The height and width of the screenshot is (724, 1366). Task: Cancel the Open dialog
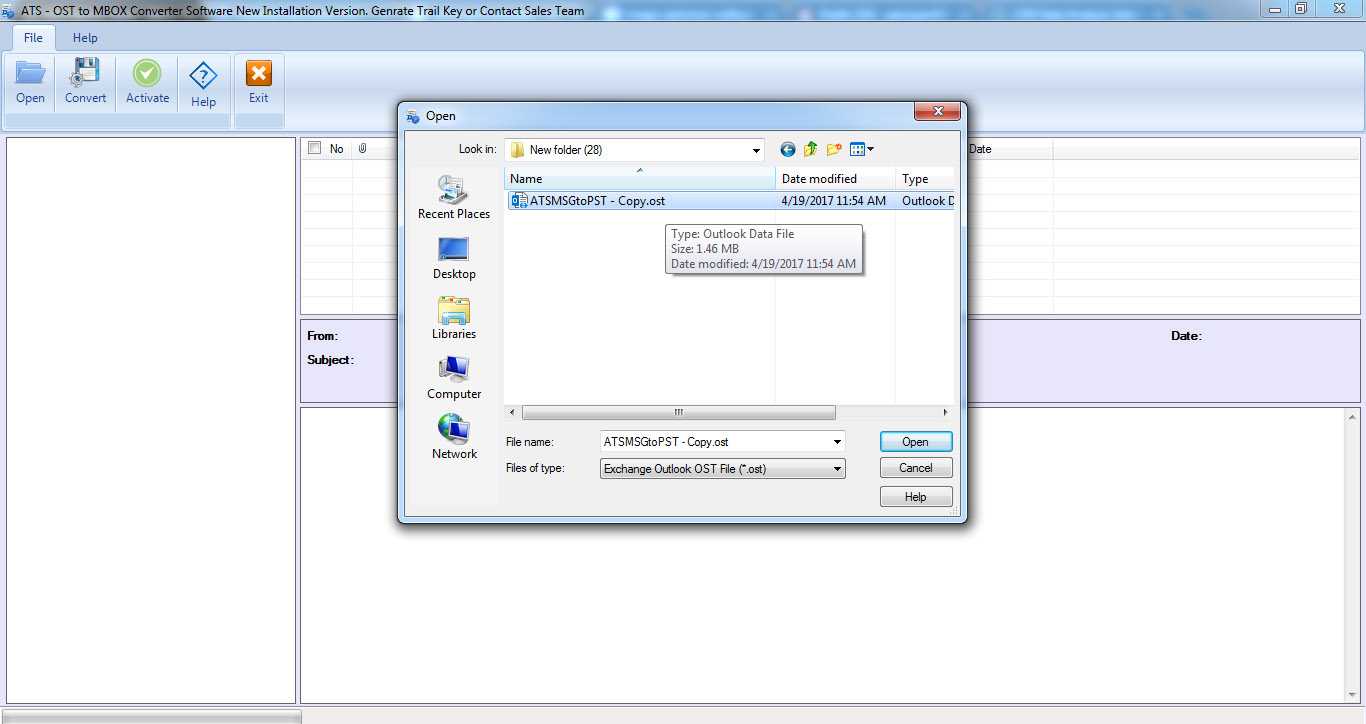pos(915,467)
